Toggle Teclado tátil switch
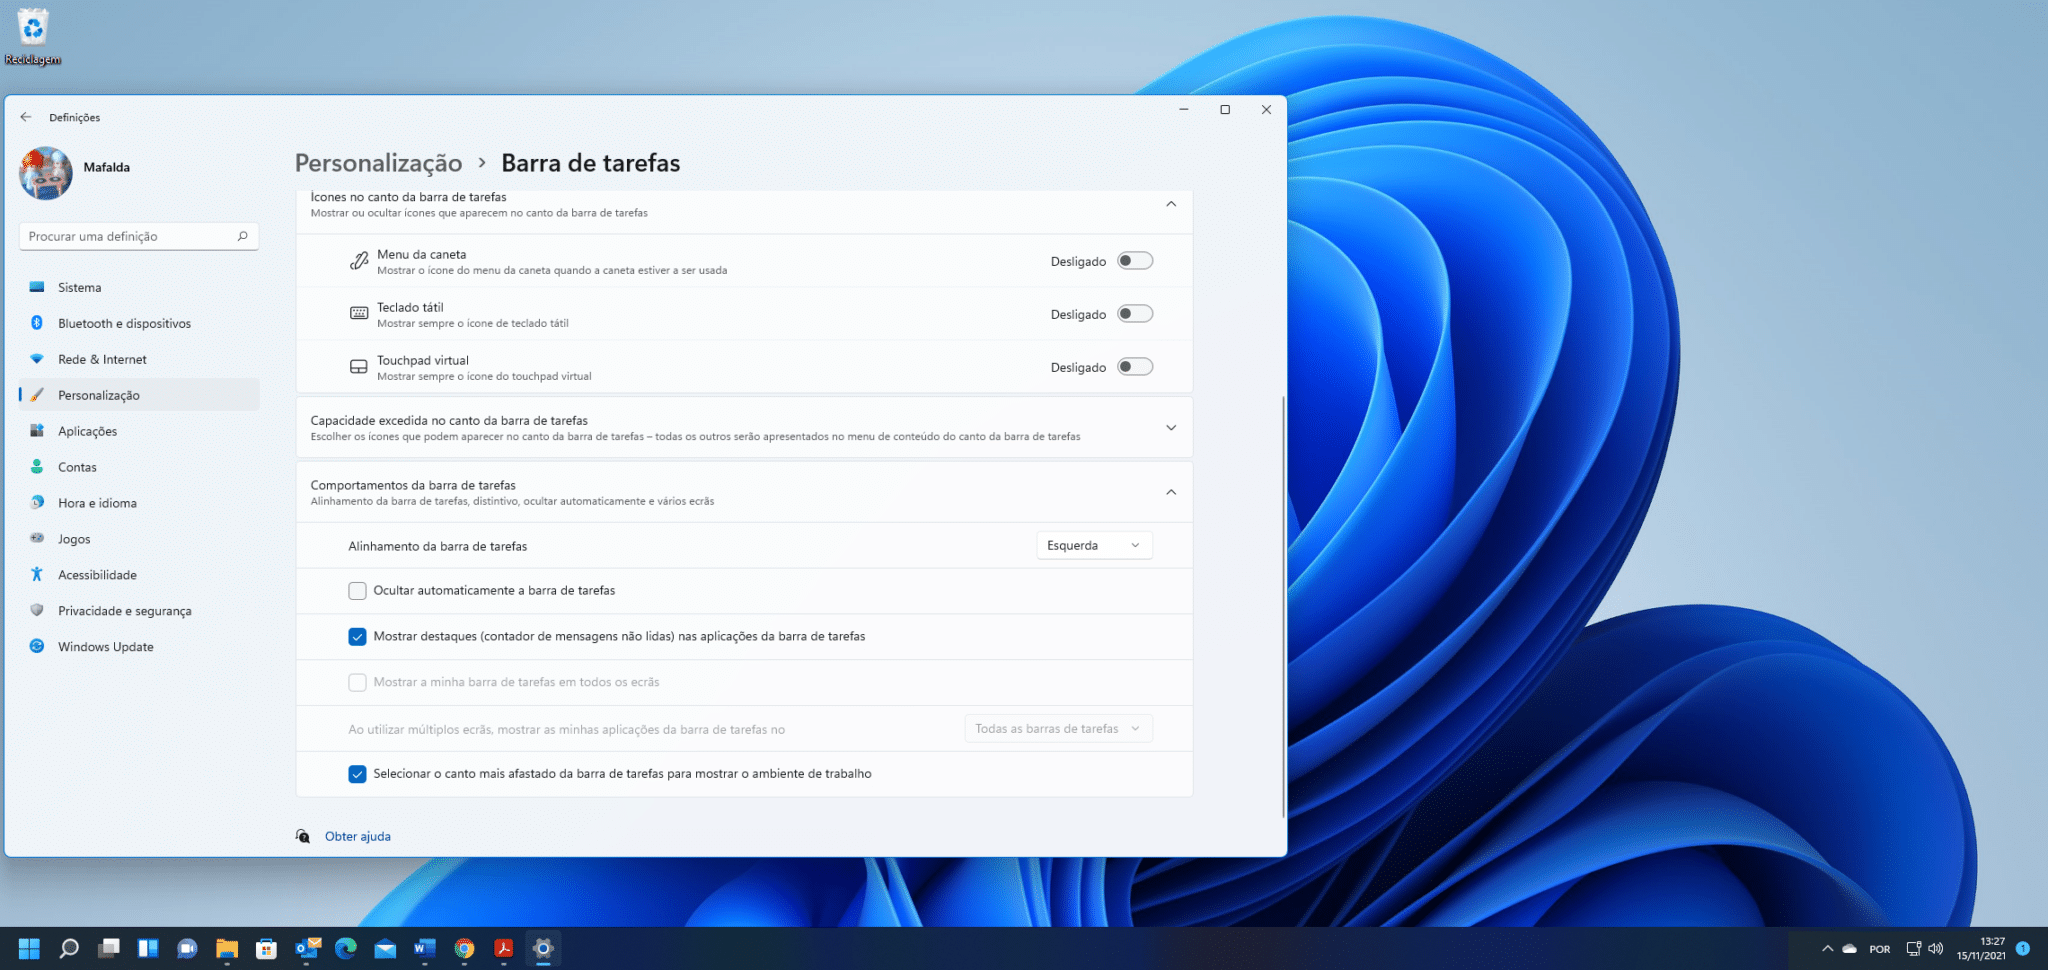Viewport: 2048px width, 970px height. coord(1135,314)
